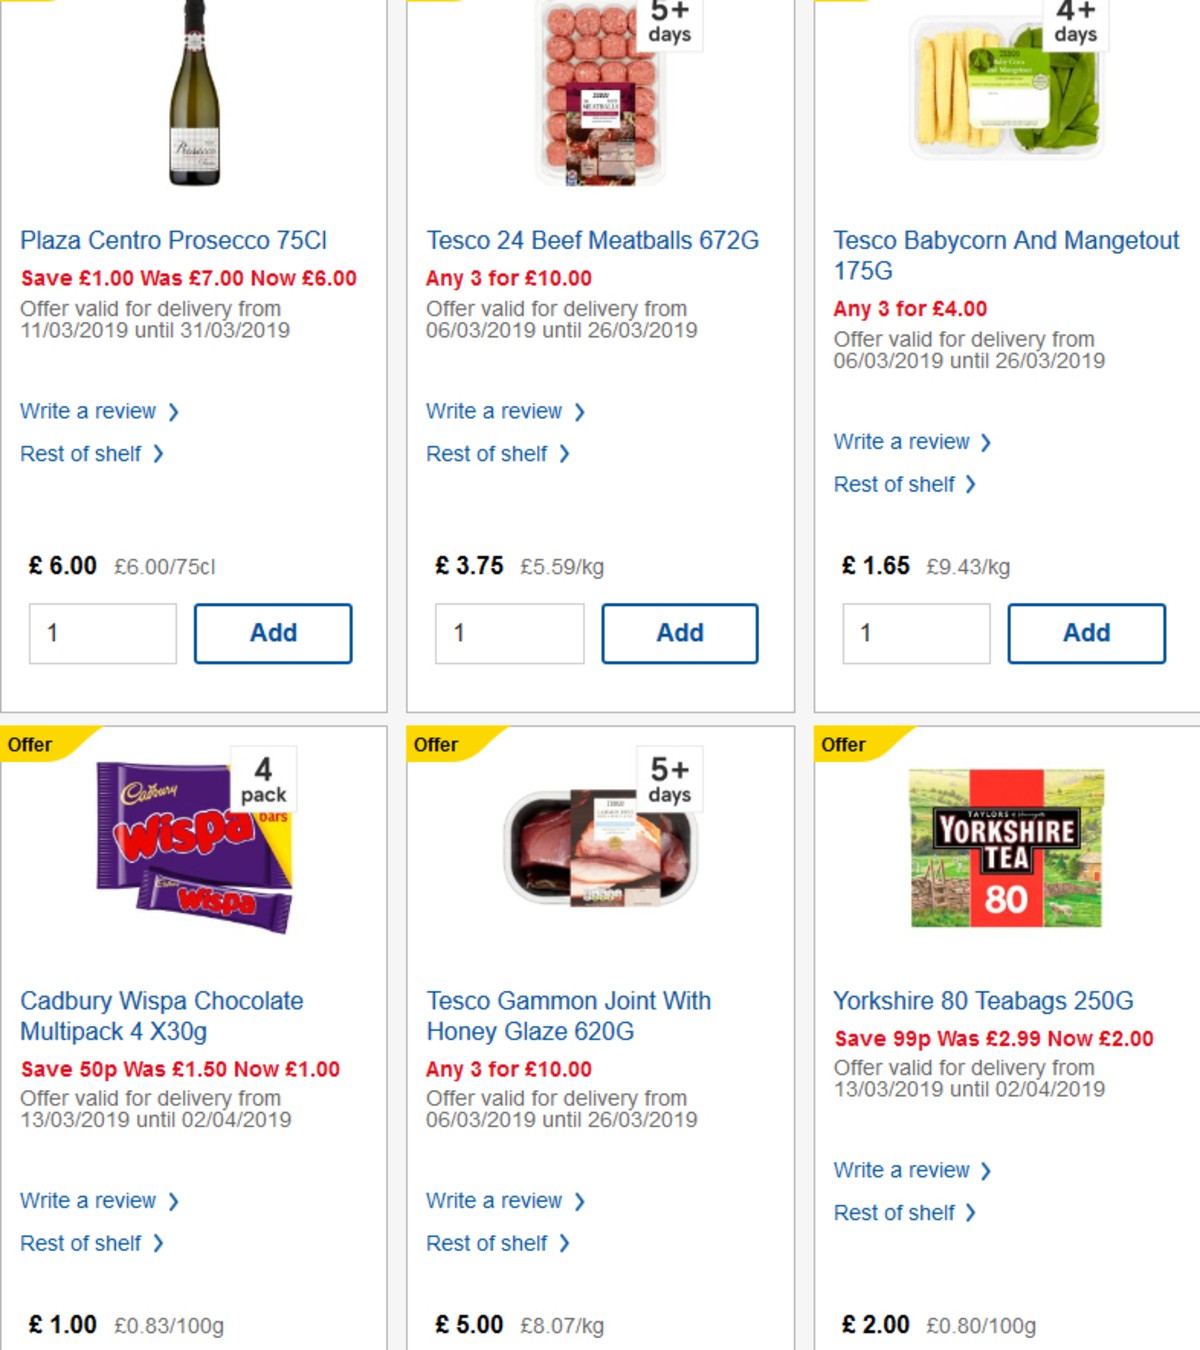Click the Yorkshire Tea 80 pack image
The image size is (1200, 1350).
point(1006,848)
